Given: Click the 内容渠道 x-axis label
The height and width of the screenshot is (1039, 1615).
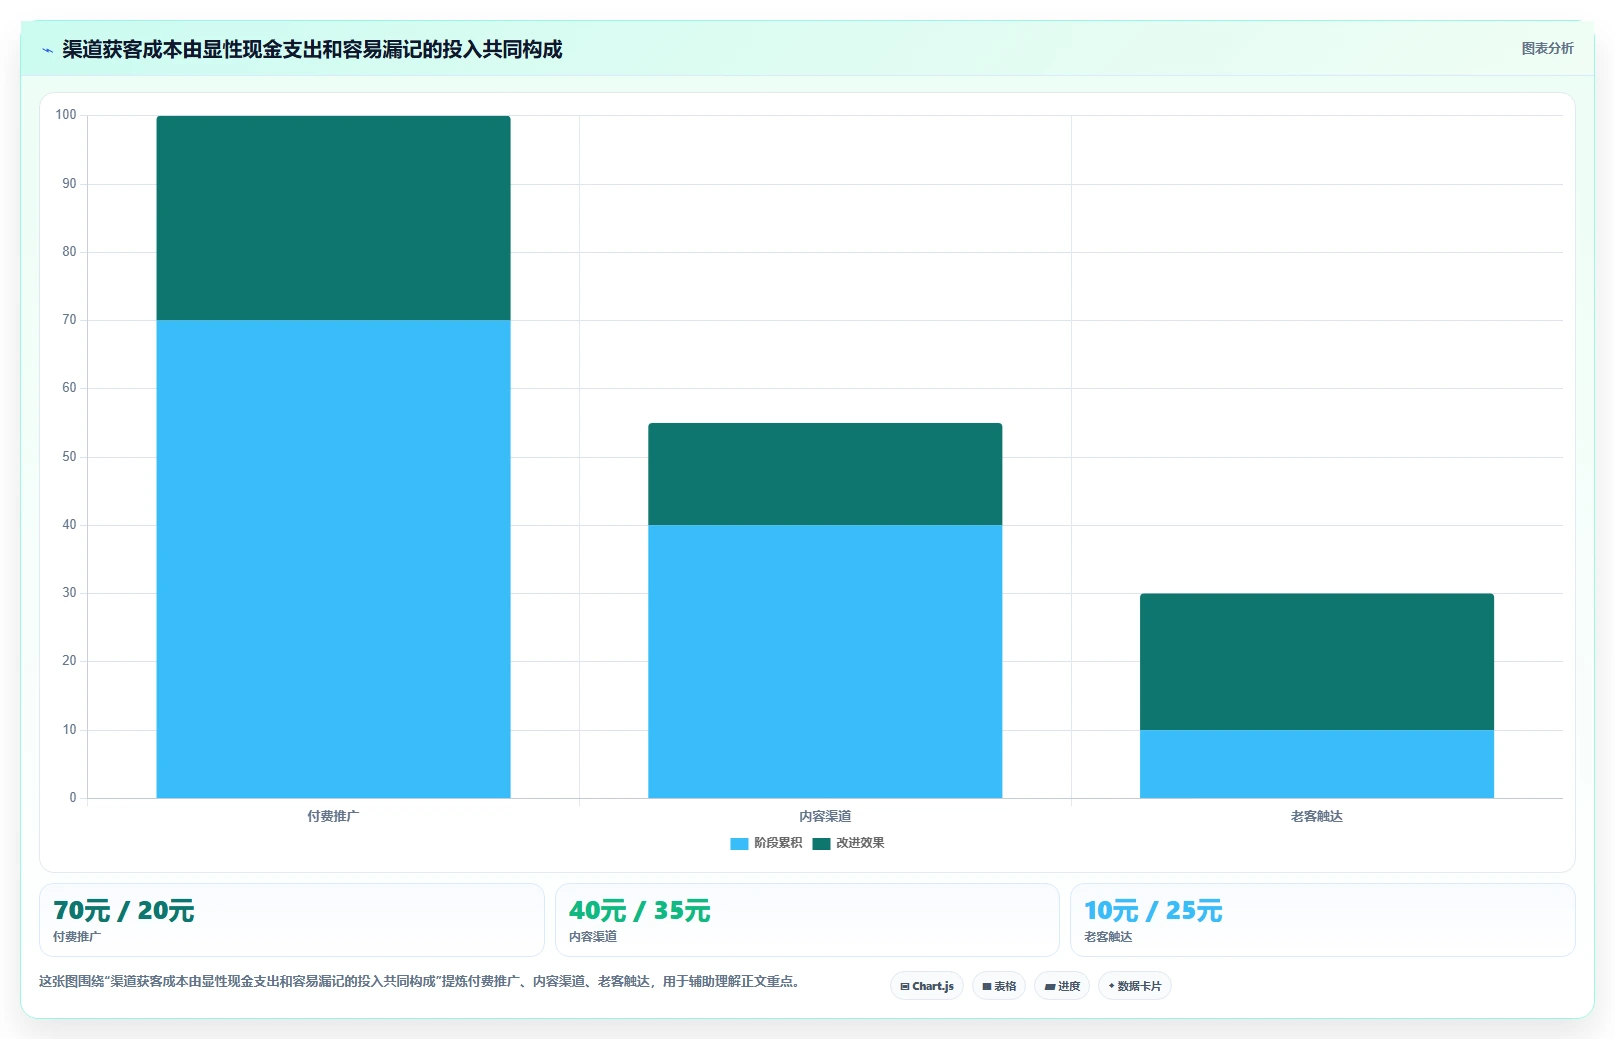Looking at the screenshot, I should pos(825,816).
